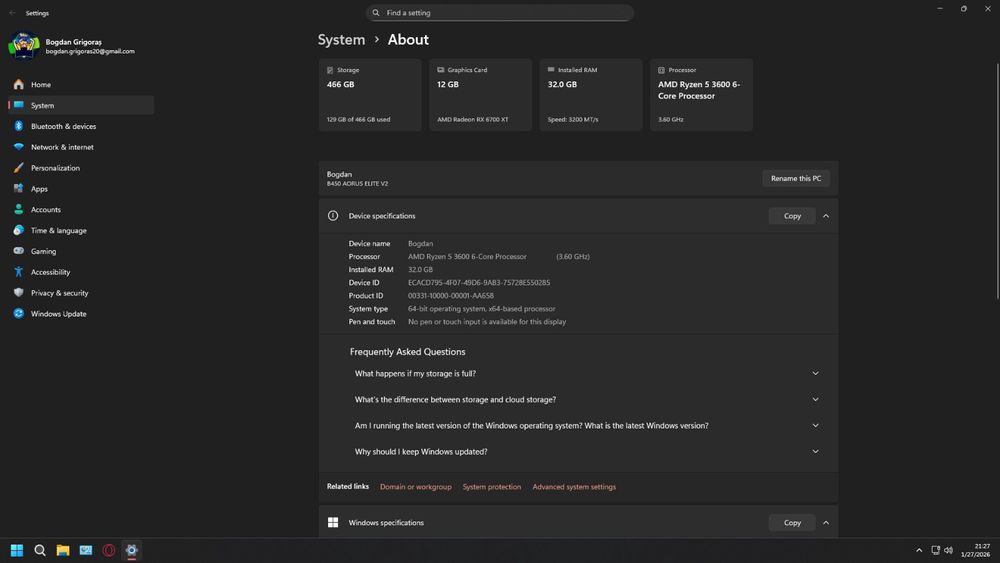Go to Network & internet settings
This screenshot has height=563, width=1000.
coord(81,147)
